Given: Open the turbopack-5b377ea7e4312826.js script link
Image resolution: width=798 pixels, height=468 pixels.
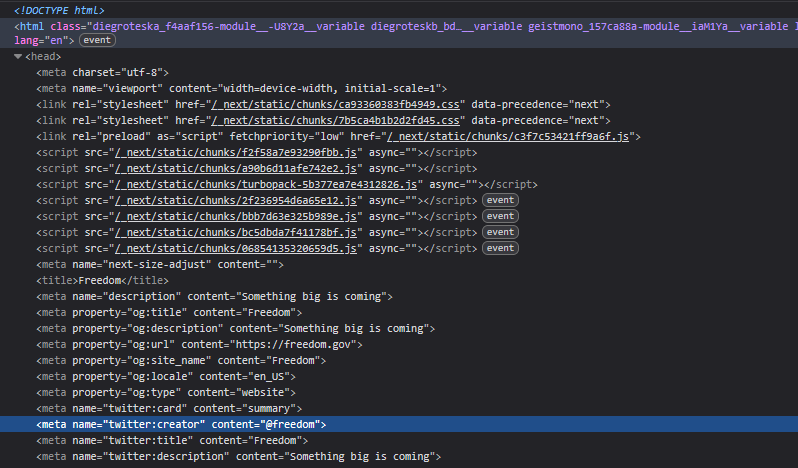Looking at the screenshot, I should point(266,185).
